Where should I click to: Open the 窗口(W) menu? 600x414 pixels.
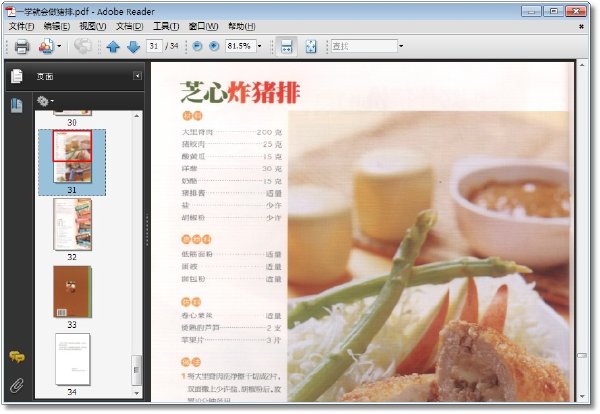pyautogui.click(x=204, y=26)
